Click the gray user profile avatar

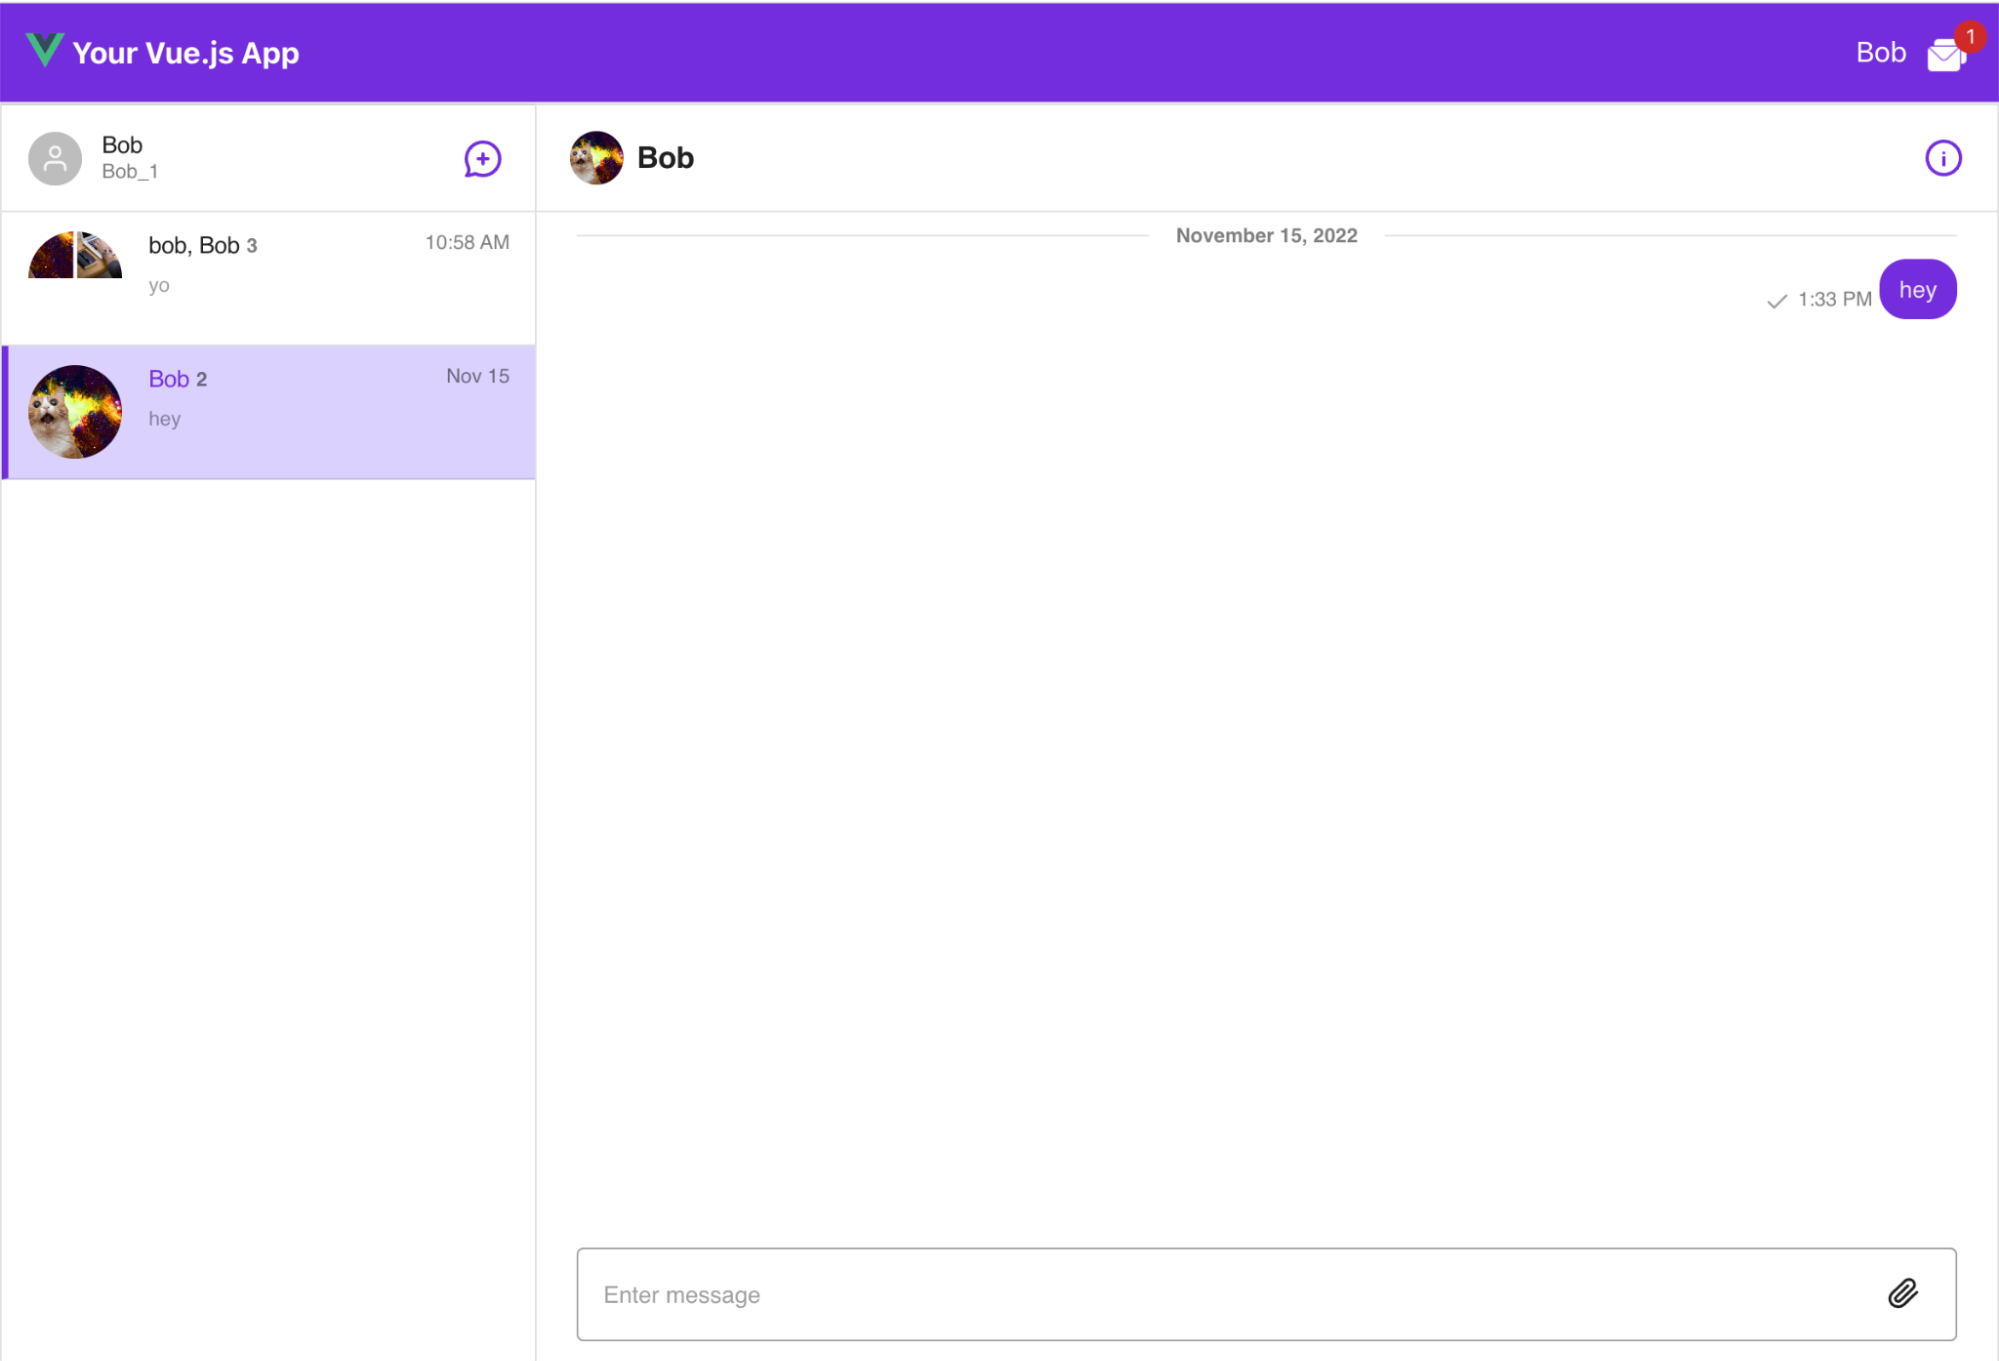(55, 158)
